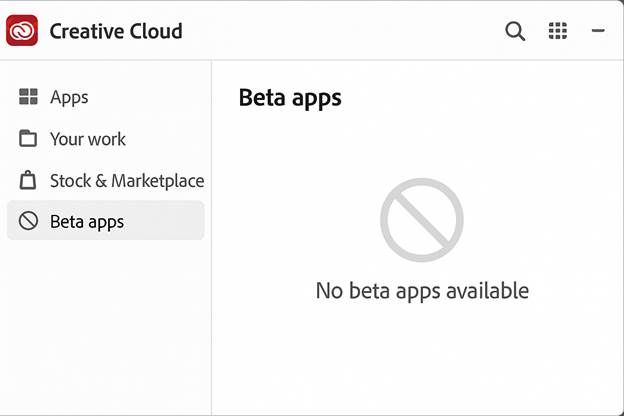
Task: Open the search magnifier icon
Action: pos(515,31)
